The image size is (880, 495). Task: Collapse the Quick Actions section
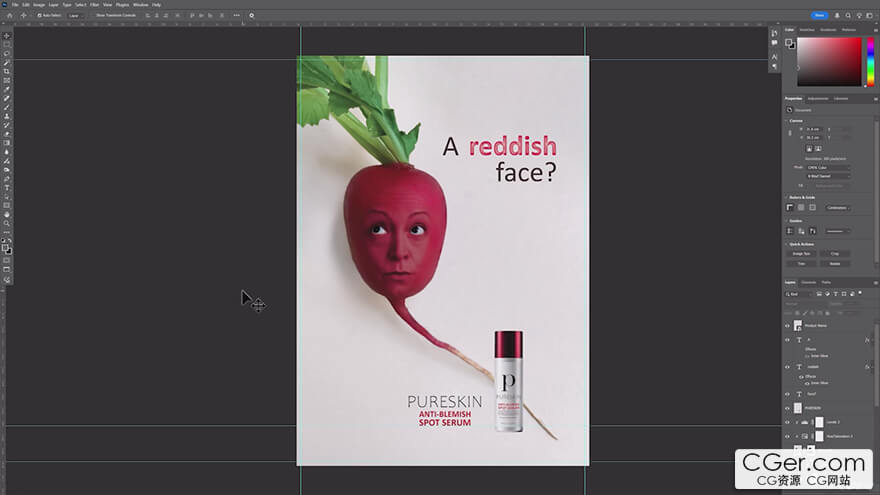tap(787, 243)
